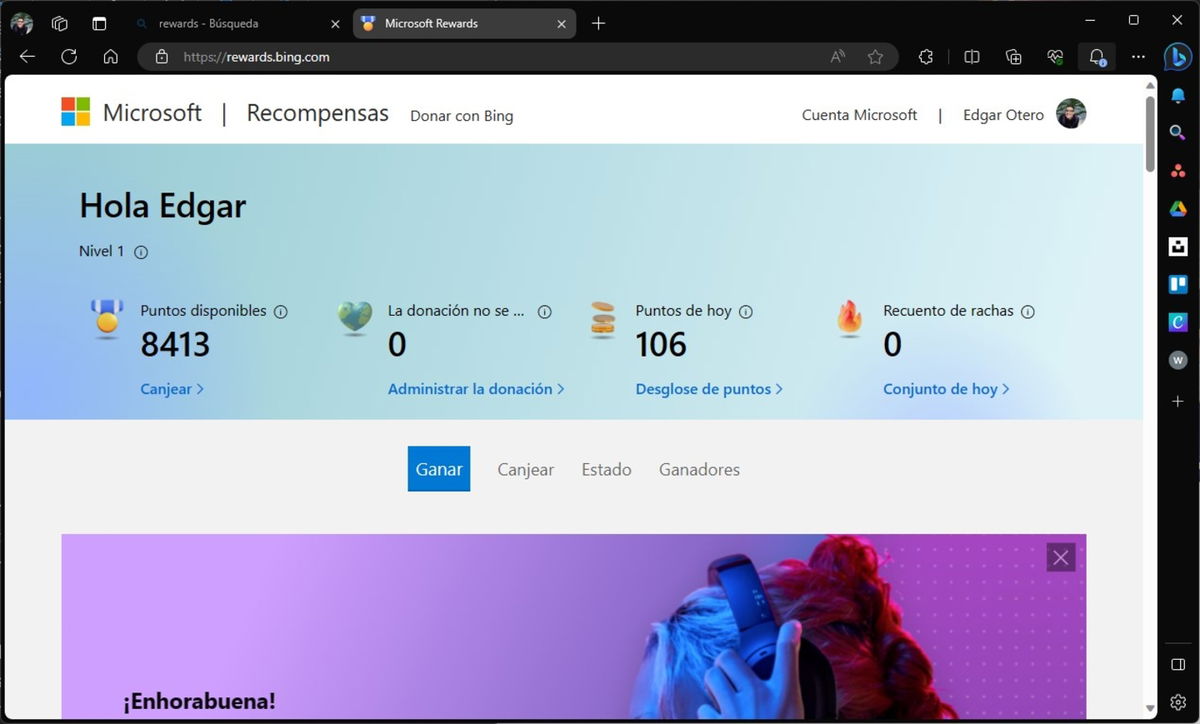Viewport: 1200px width, 724px height.
Task: Click the bell icon in the sidebar
Action: tap(1177, 96)
